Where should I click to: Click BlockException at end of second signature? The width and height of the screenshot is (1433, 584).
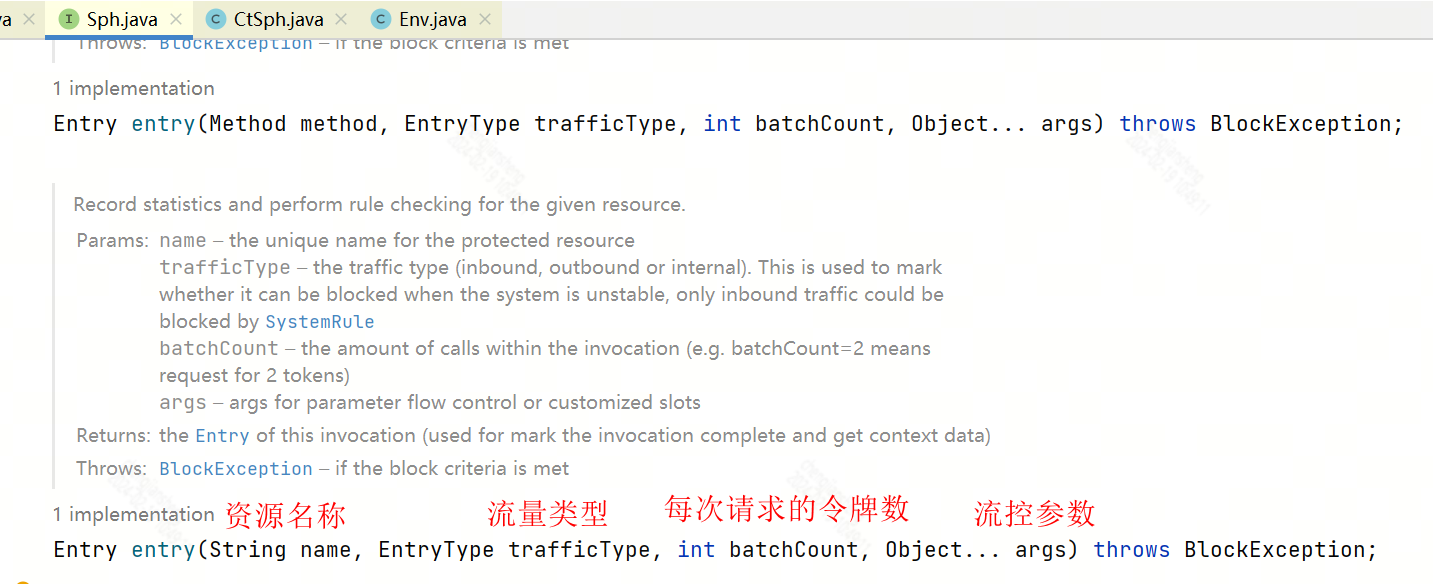click(x=1275, y=550)
